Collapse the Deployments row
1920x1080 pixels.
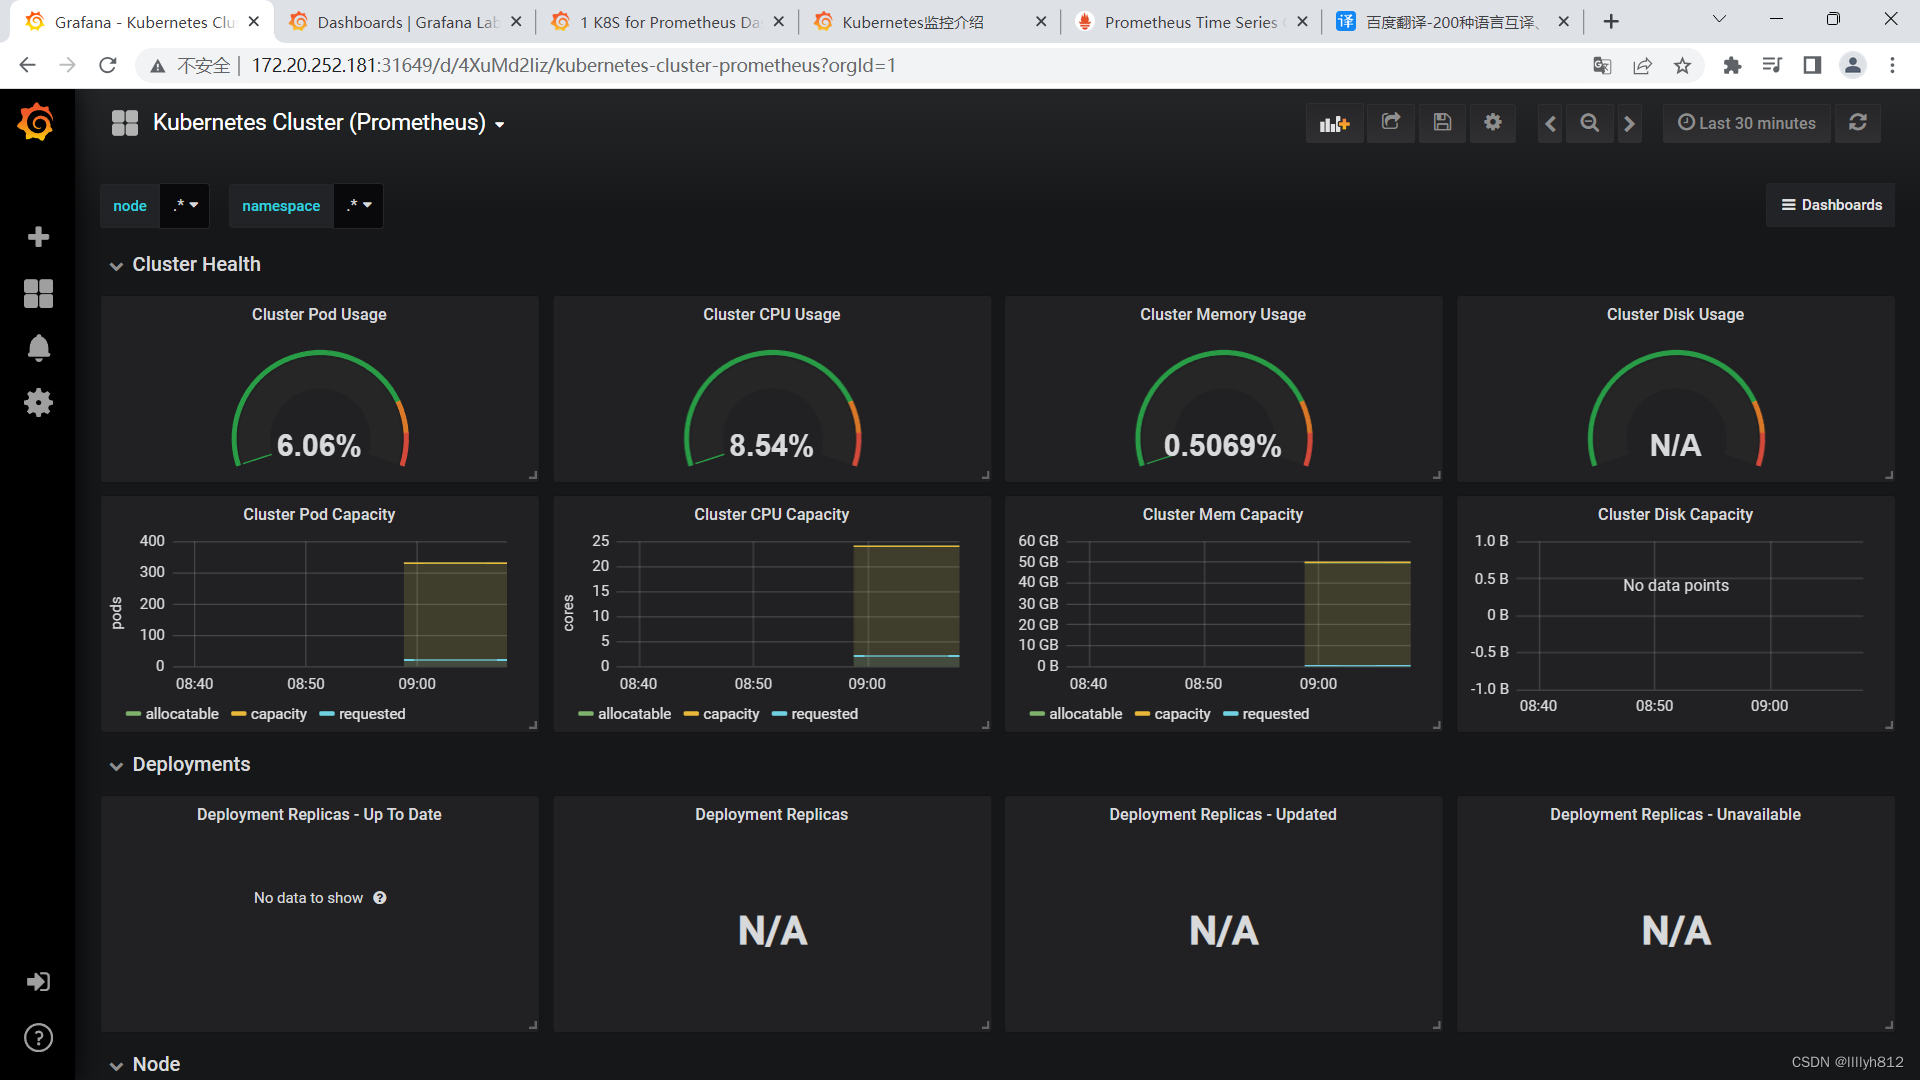coord(181,765)
